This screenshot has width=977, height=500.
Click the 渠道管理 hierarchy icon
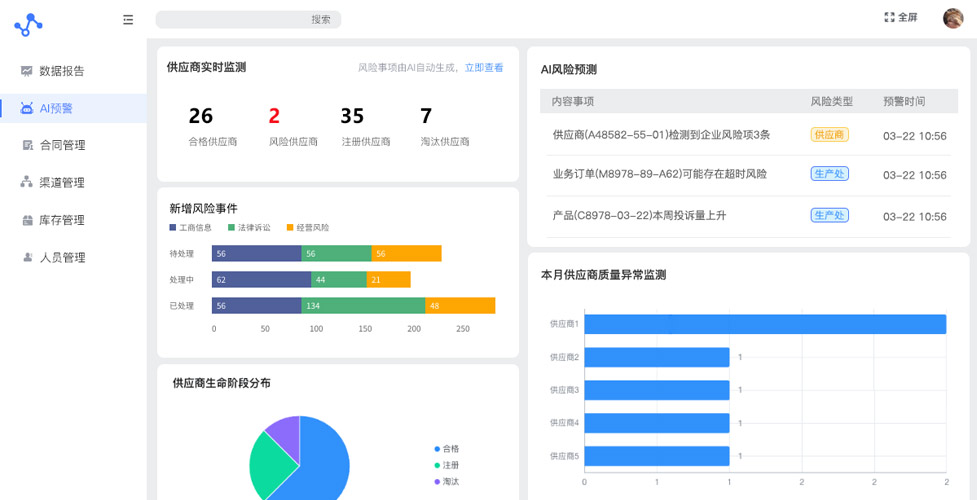click(x=27, y=182)
